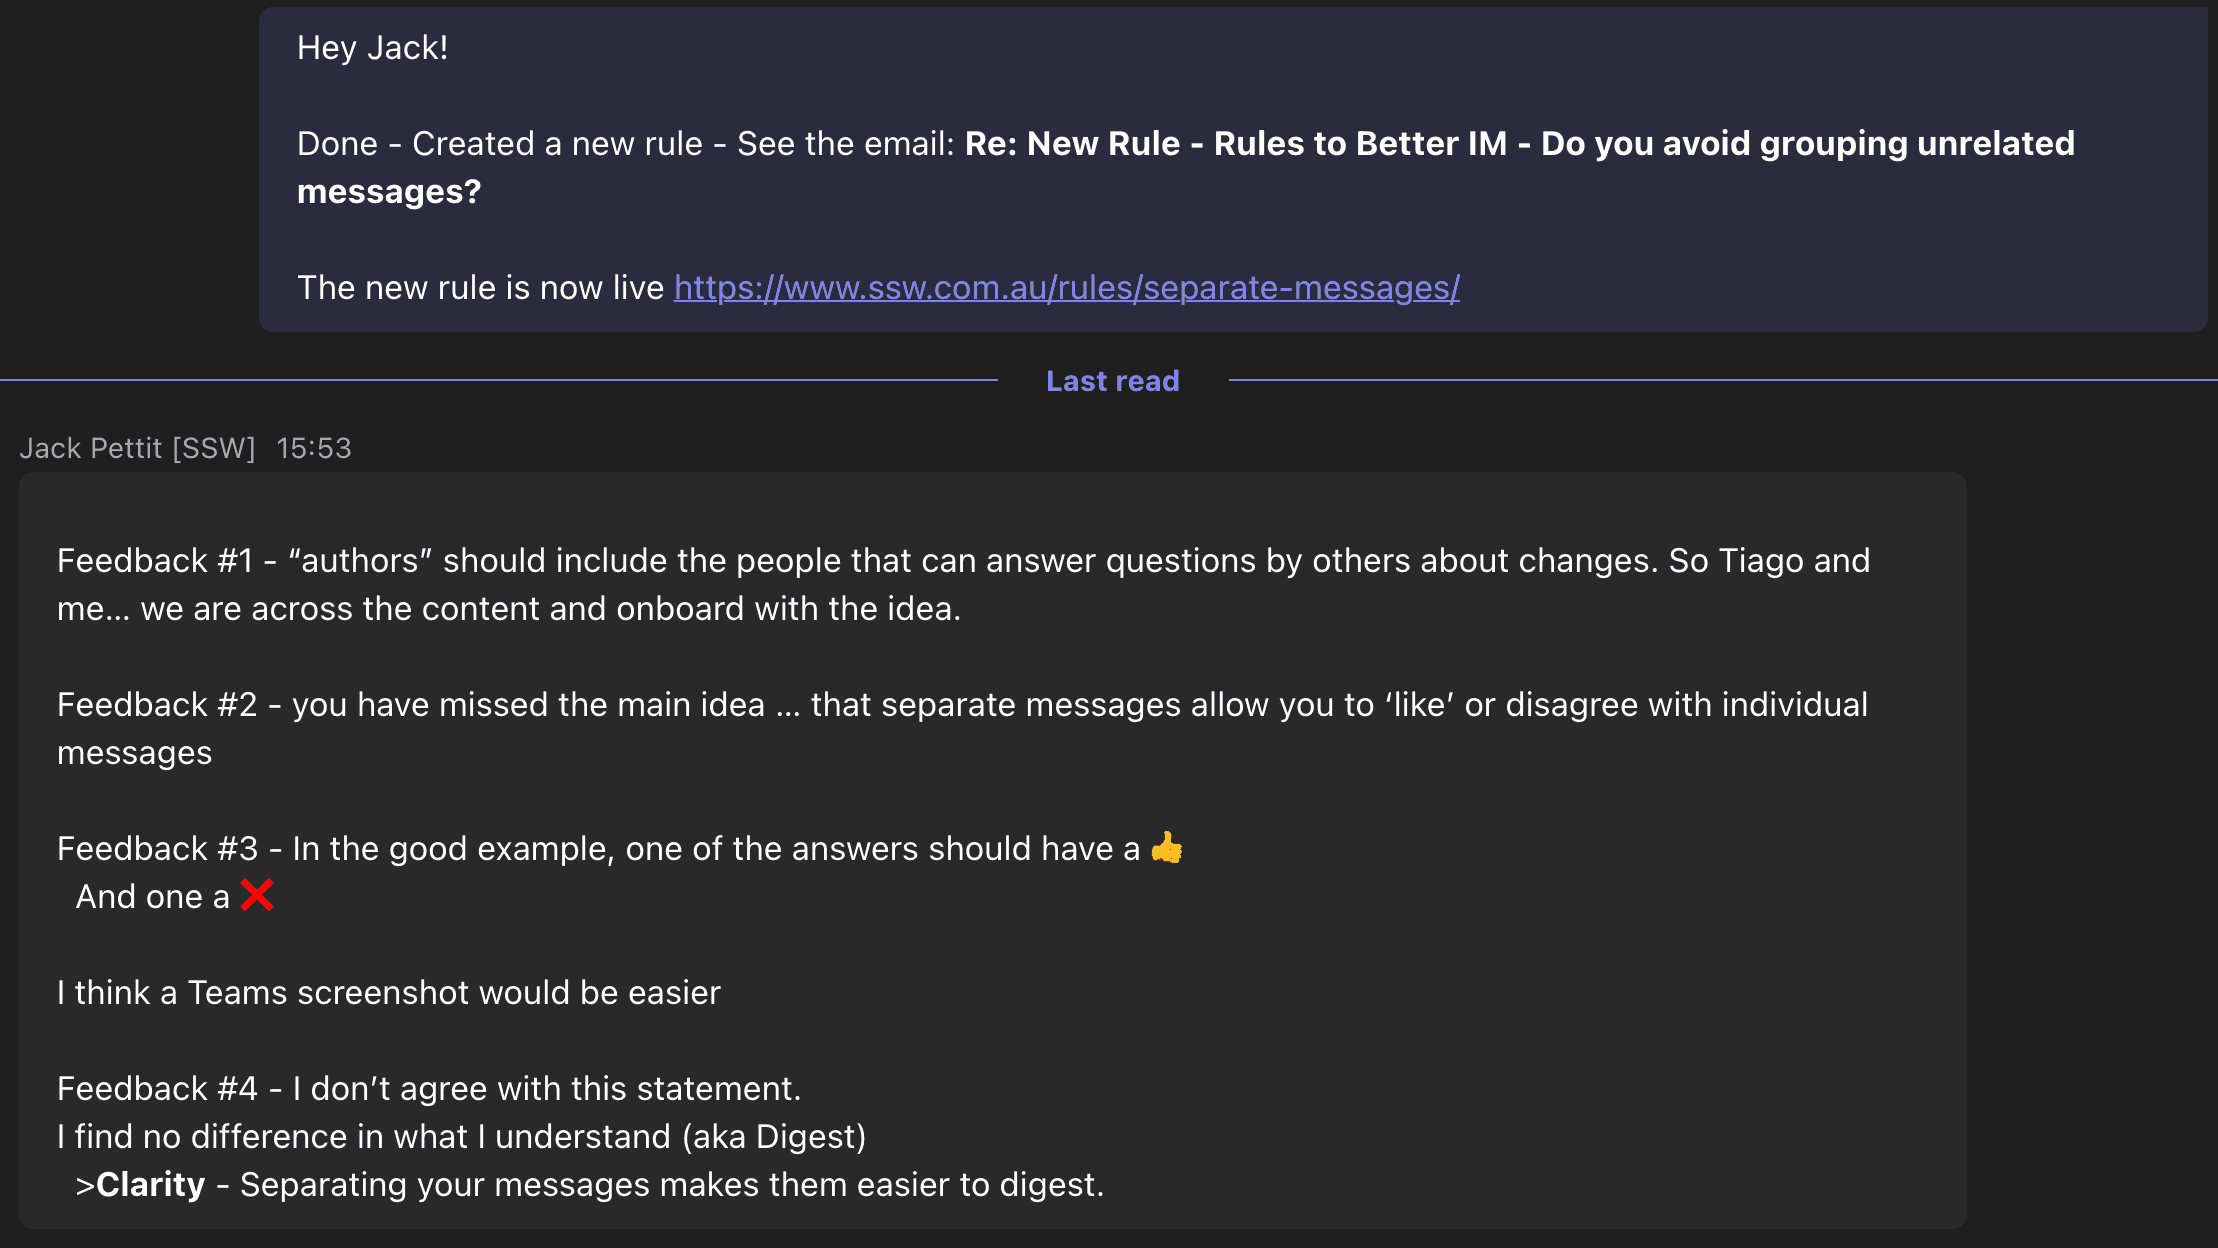The height and width of the screenshot is (1248, 2218).
Task: Click the 15:53 message timestamp
Action: tap(314, 448)
